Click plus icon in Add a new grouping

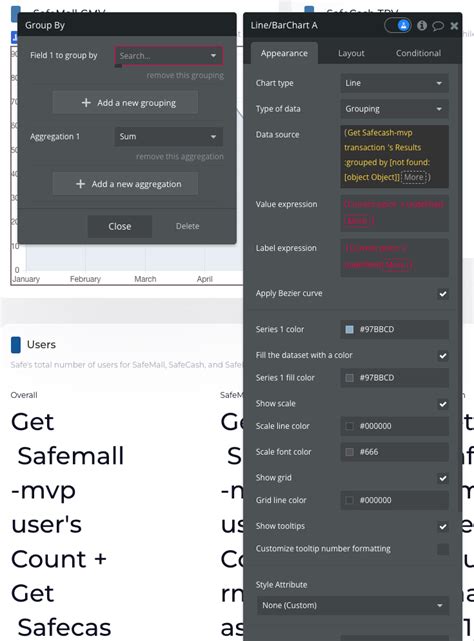pyautogui.click(x=86, y=103)
